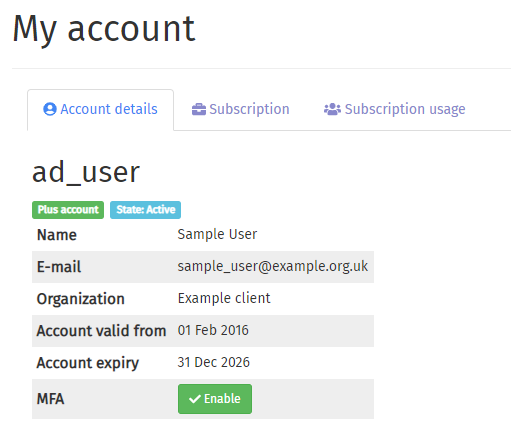Screen dimensions: 511x432
Task: Open the Account details tab
Action: click(x=100, y=110)
